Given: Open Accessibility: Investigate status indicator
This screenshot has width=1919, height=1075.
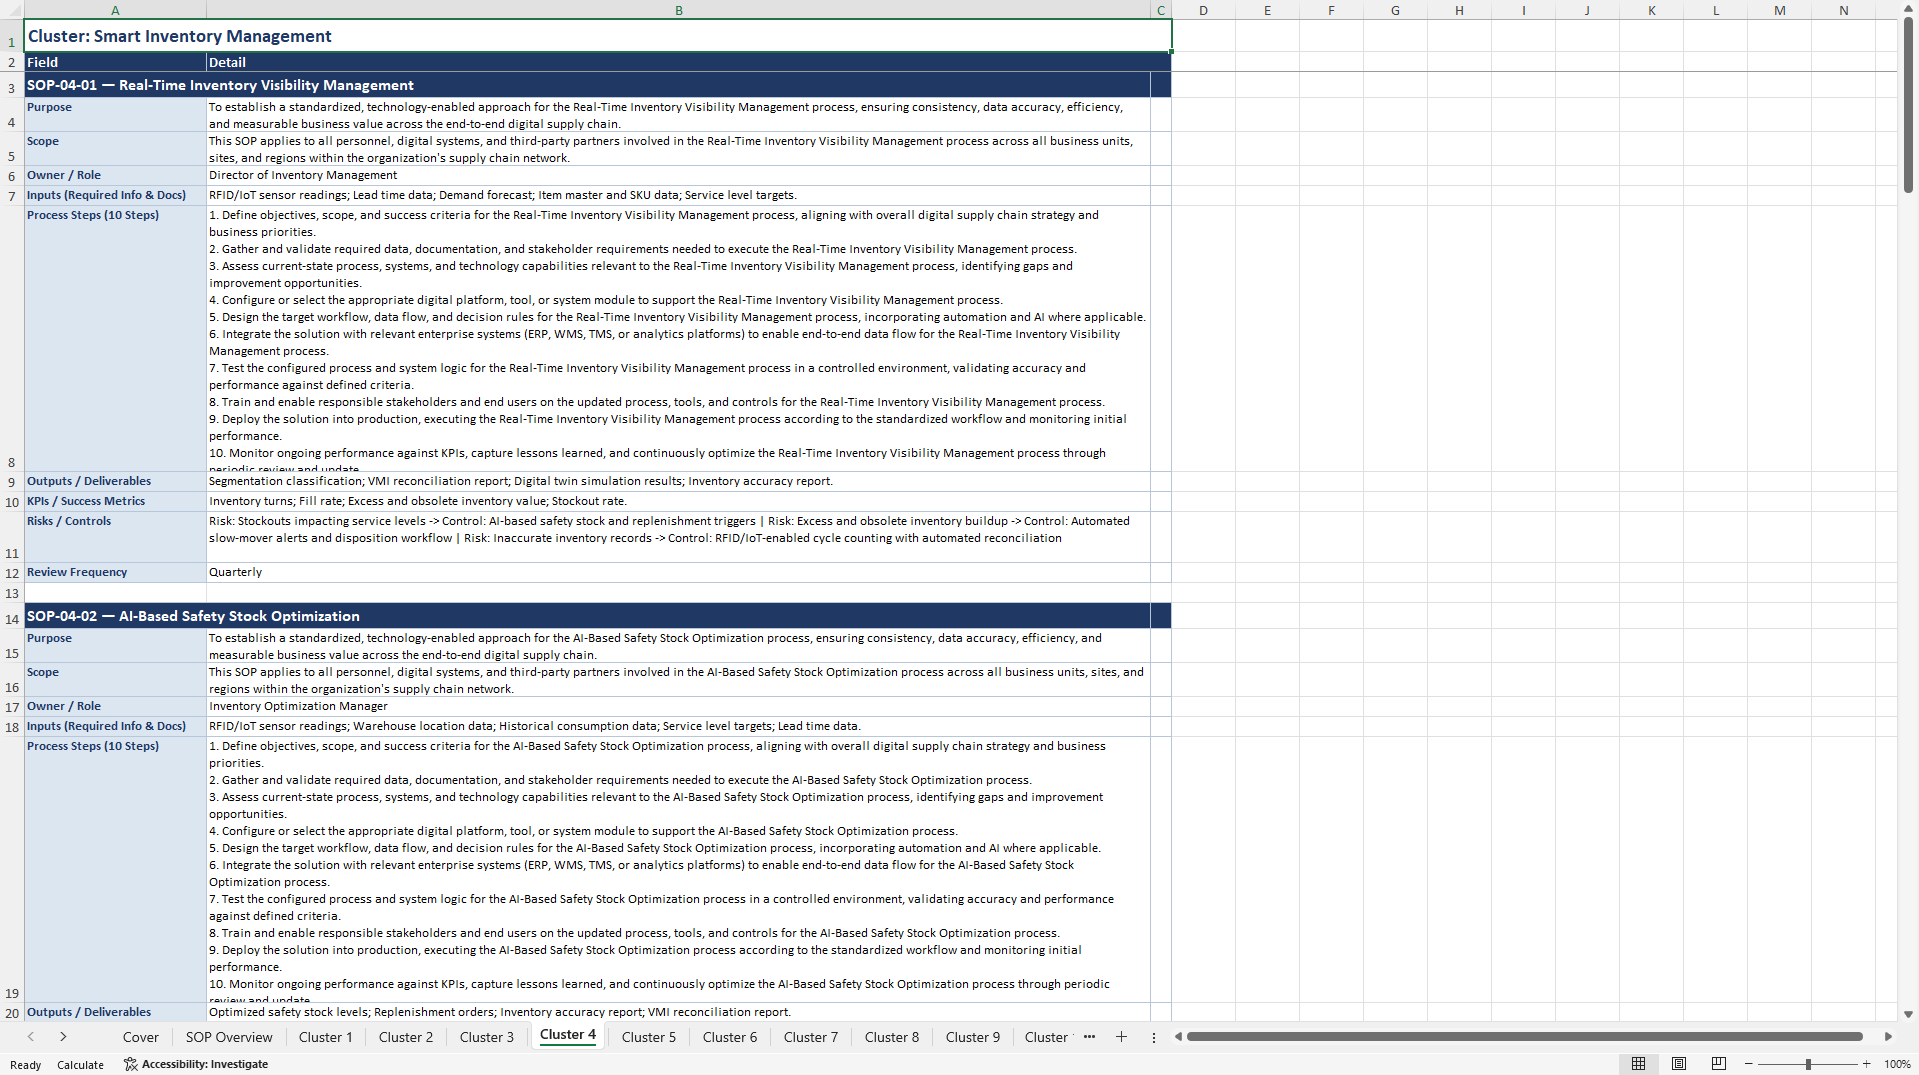Looking at the screenshot, I should tap(196, 1064).
